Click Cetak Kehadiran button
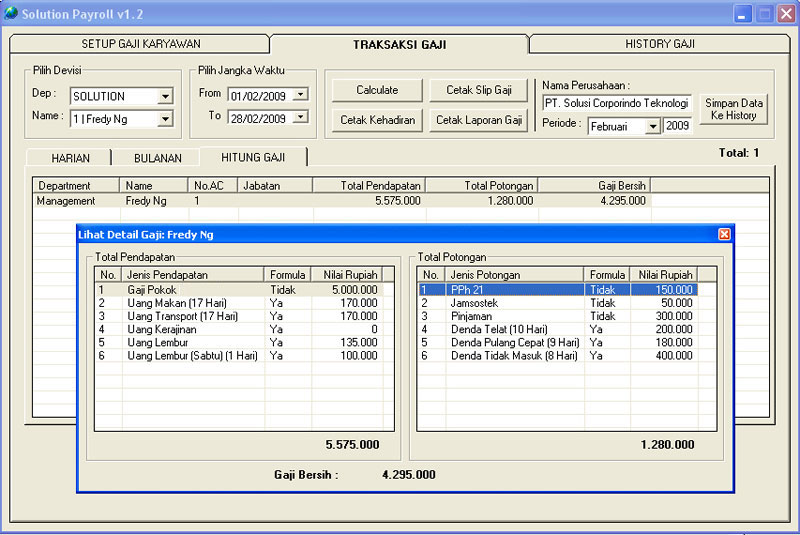The image size is (800, 535). point(377,120)
